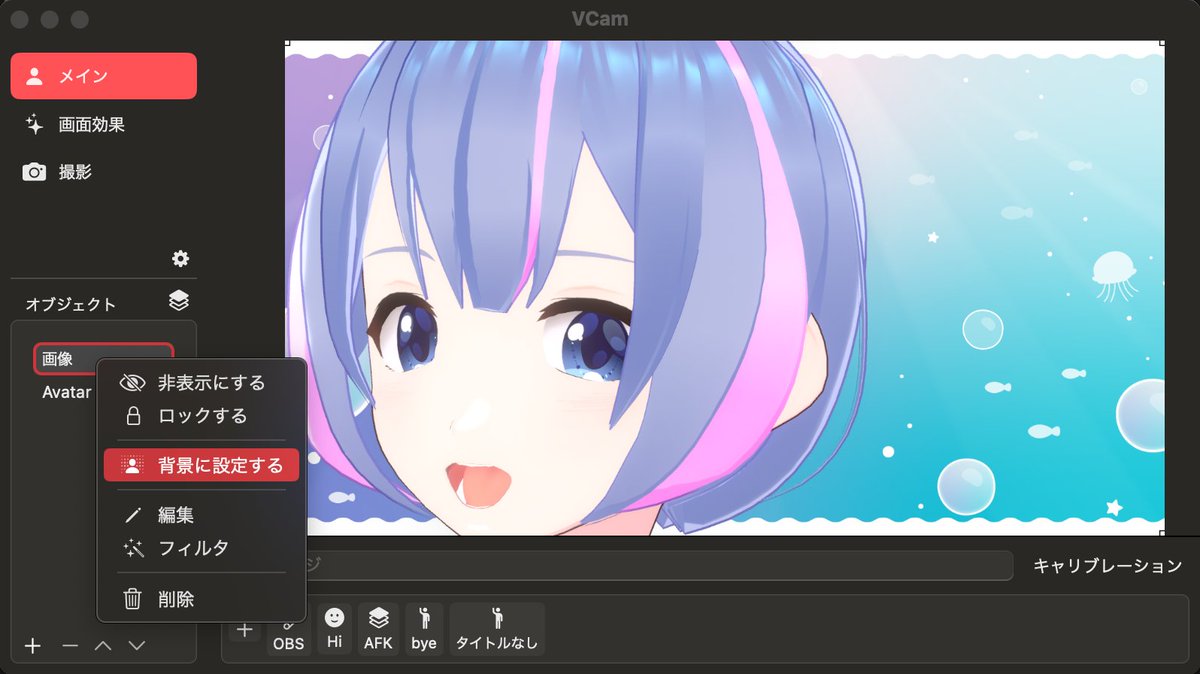Choose 編集 in the context menu
This screenshot has width=1200, height=674.
coord(201,515)
